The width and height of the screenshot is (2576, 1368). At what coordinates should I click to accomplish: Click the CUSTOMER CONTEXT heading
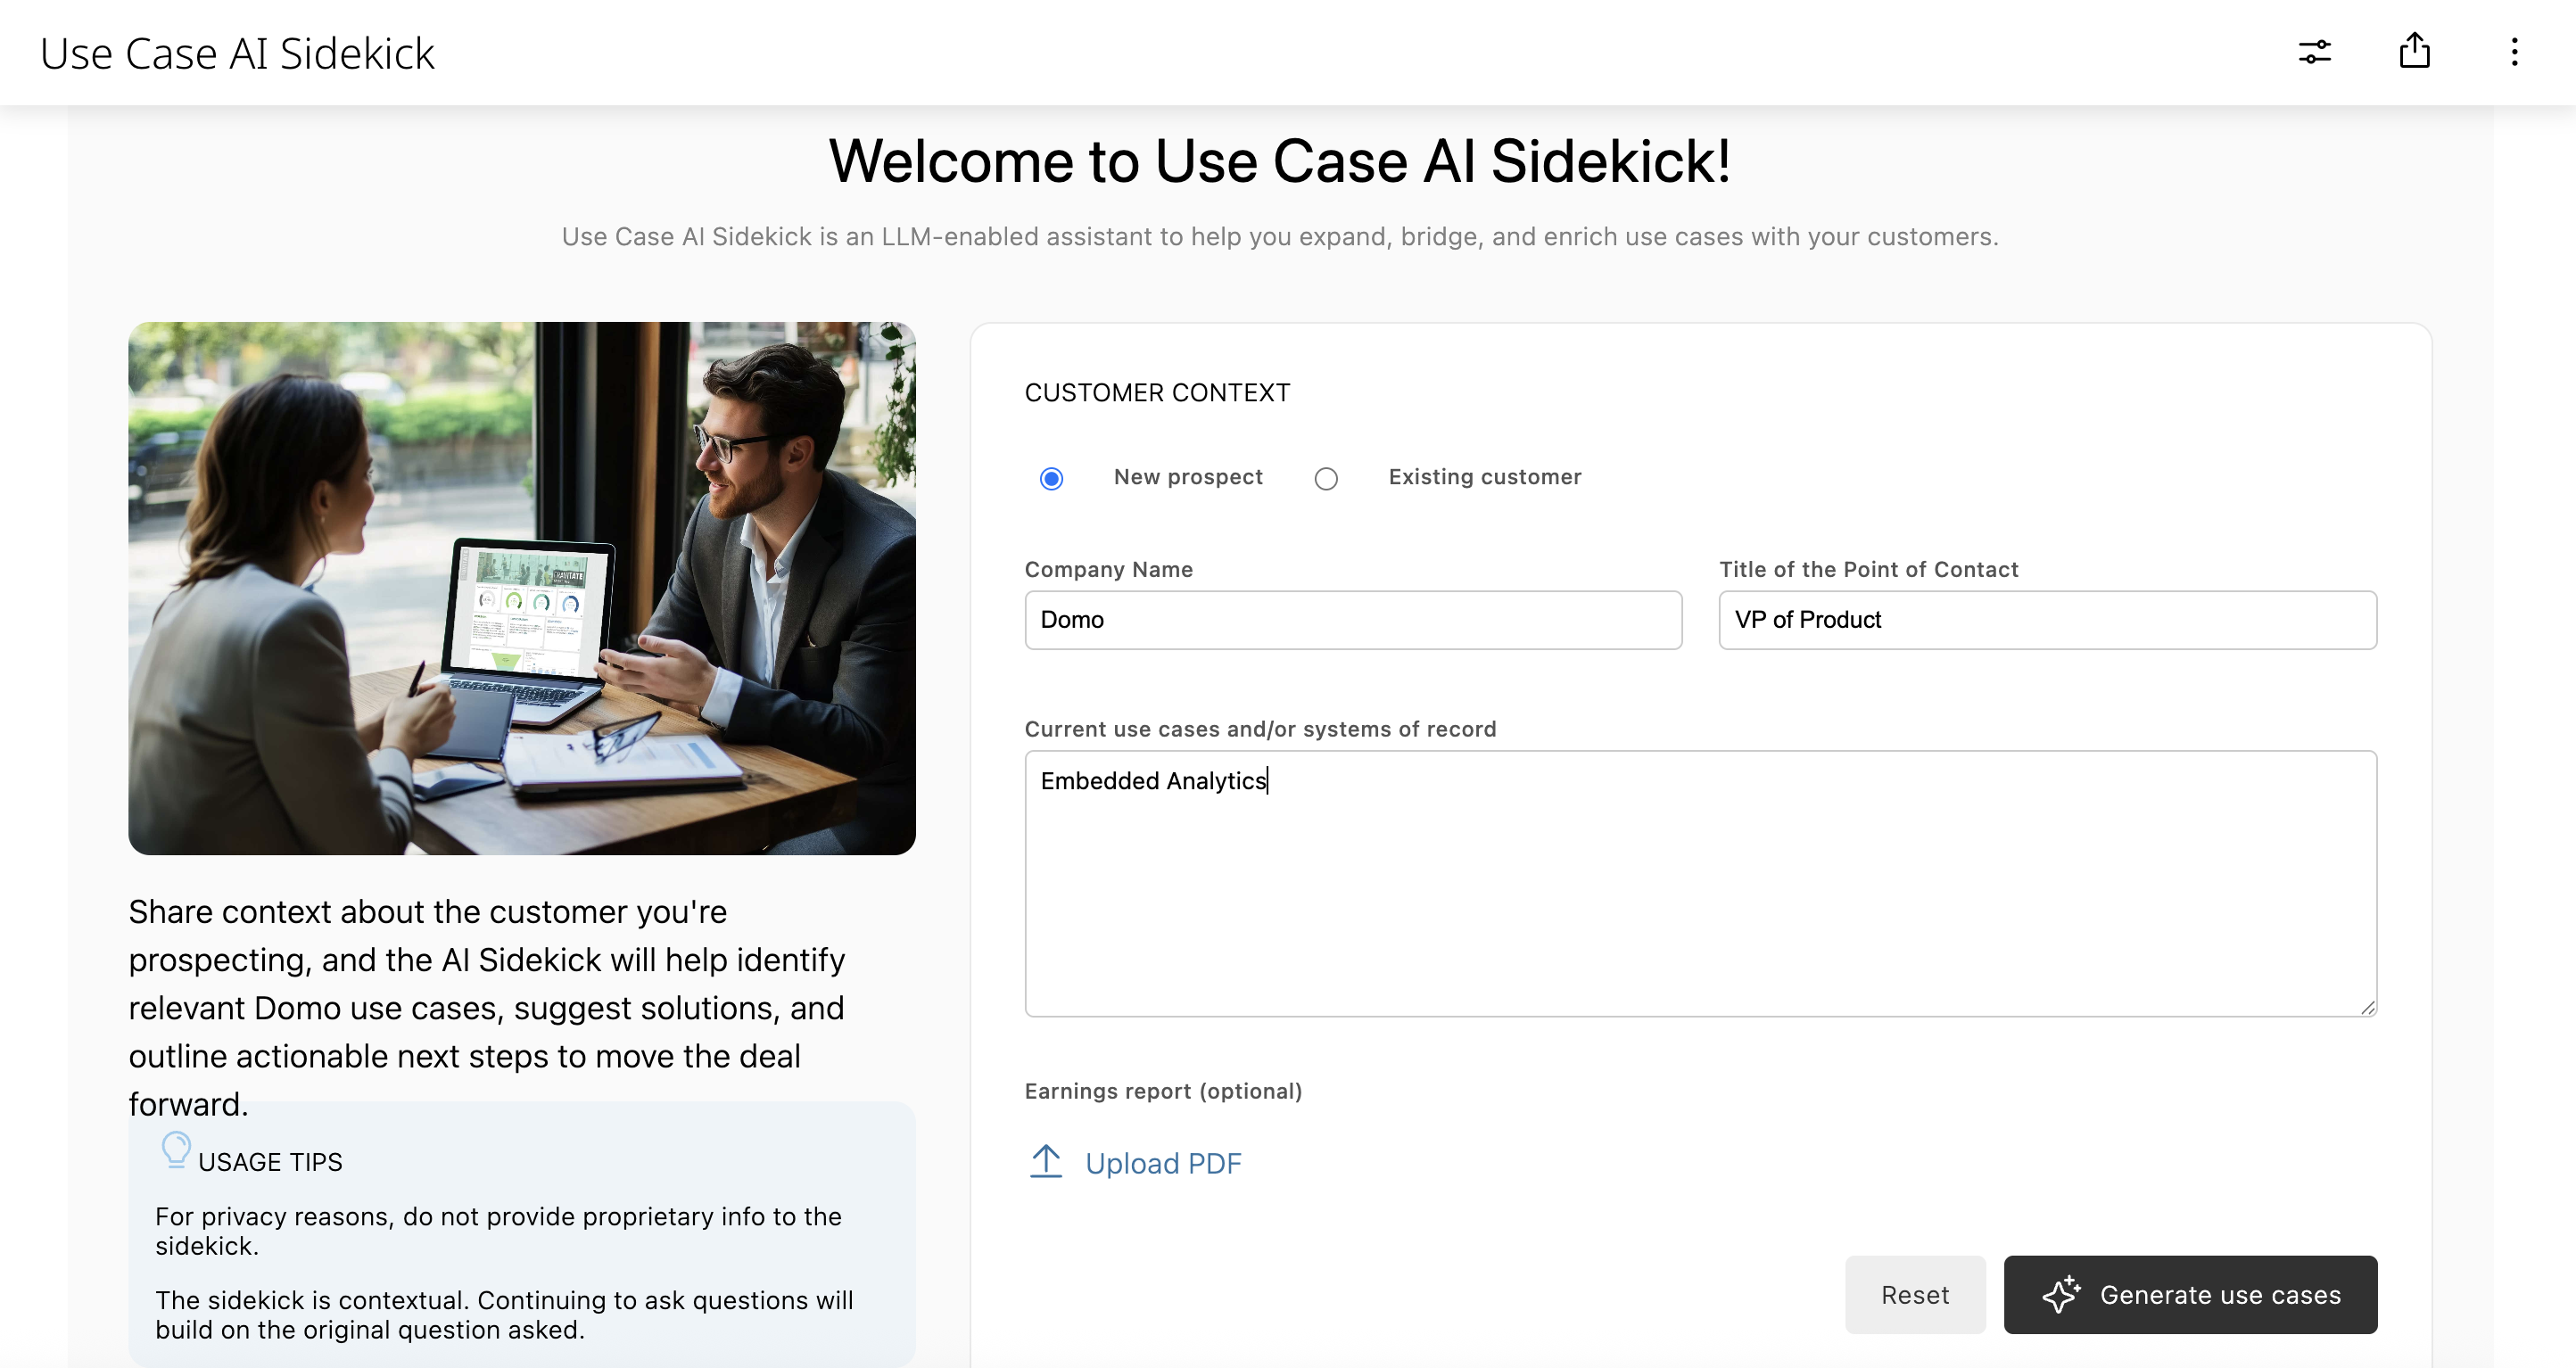1157,392
